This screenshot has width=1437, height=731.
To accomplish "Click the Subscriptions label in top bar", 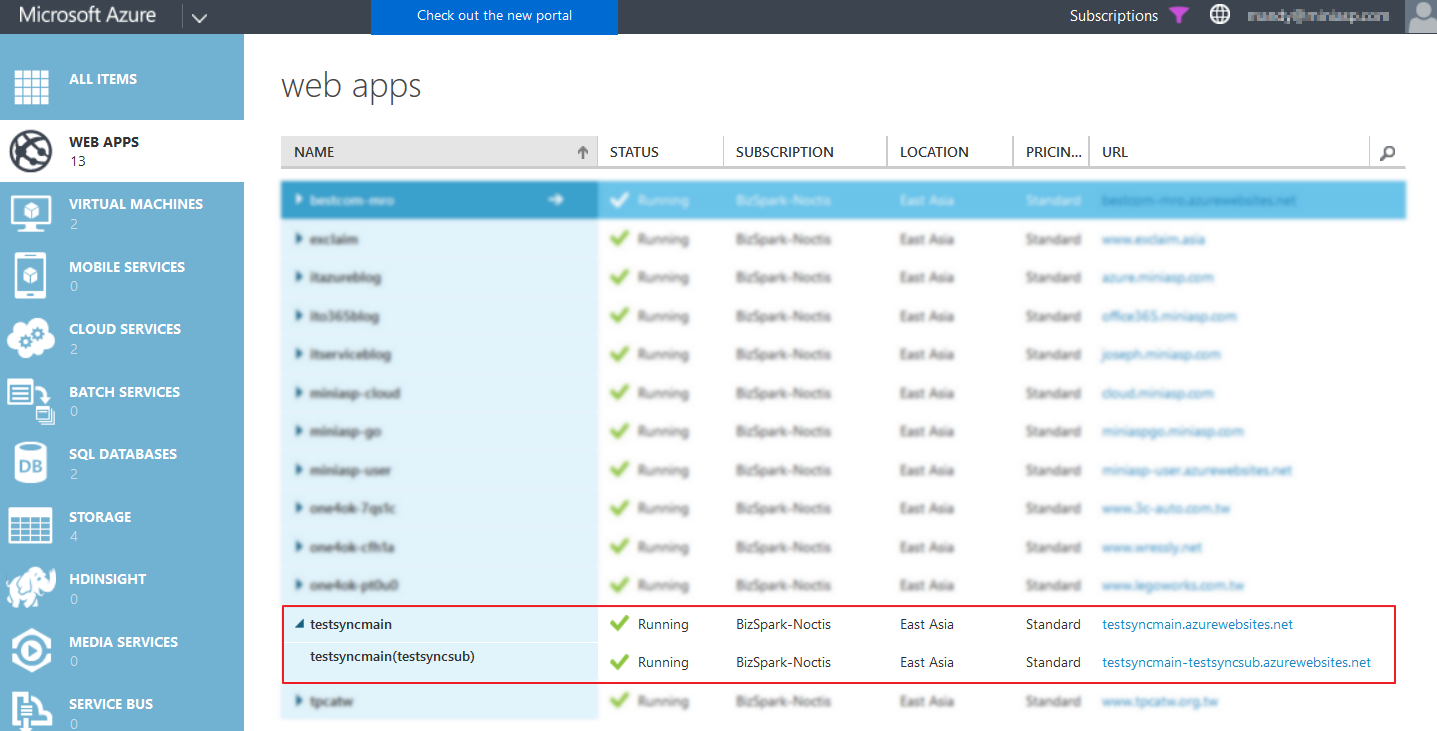I will click(1113, 16).
